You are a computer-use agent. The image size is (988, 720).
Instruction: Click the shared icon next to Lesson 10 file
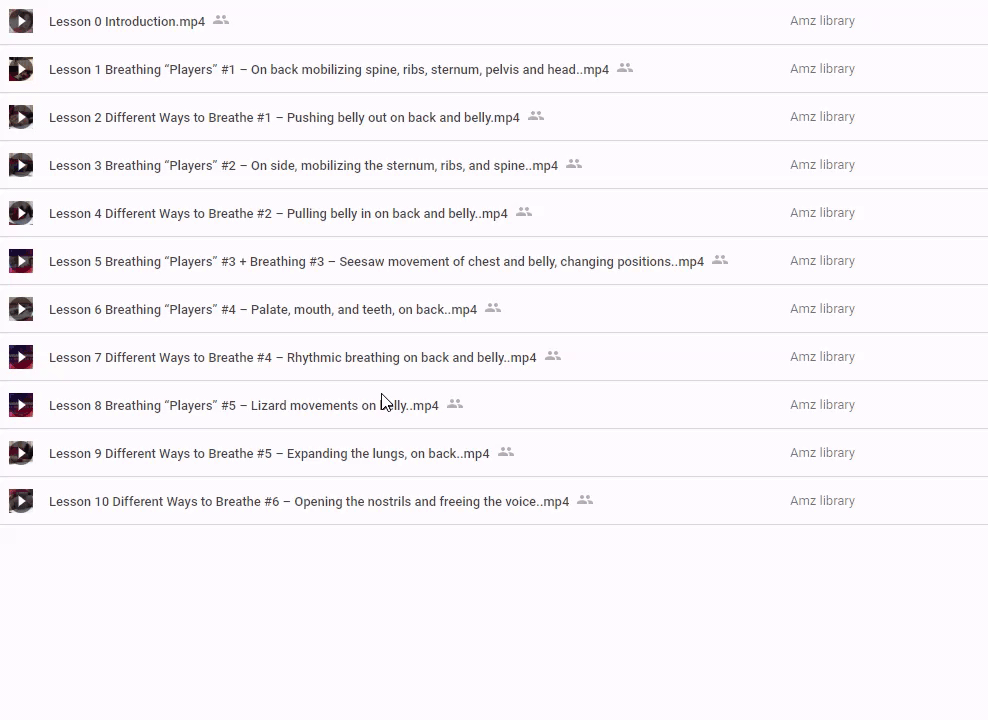pos(585,500)
